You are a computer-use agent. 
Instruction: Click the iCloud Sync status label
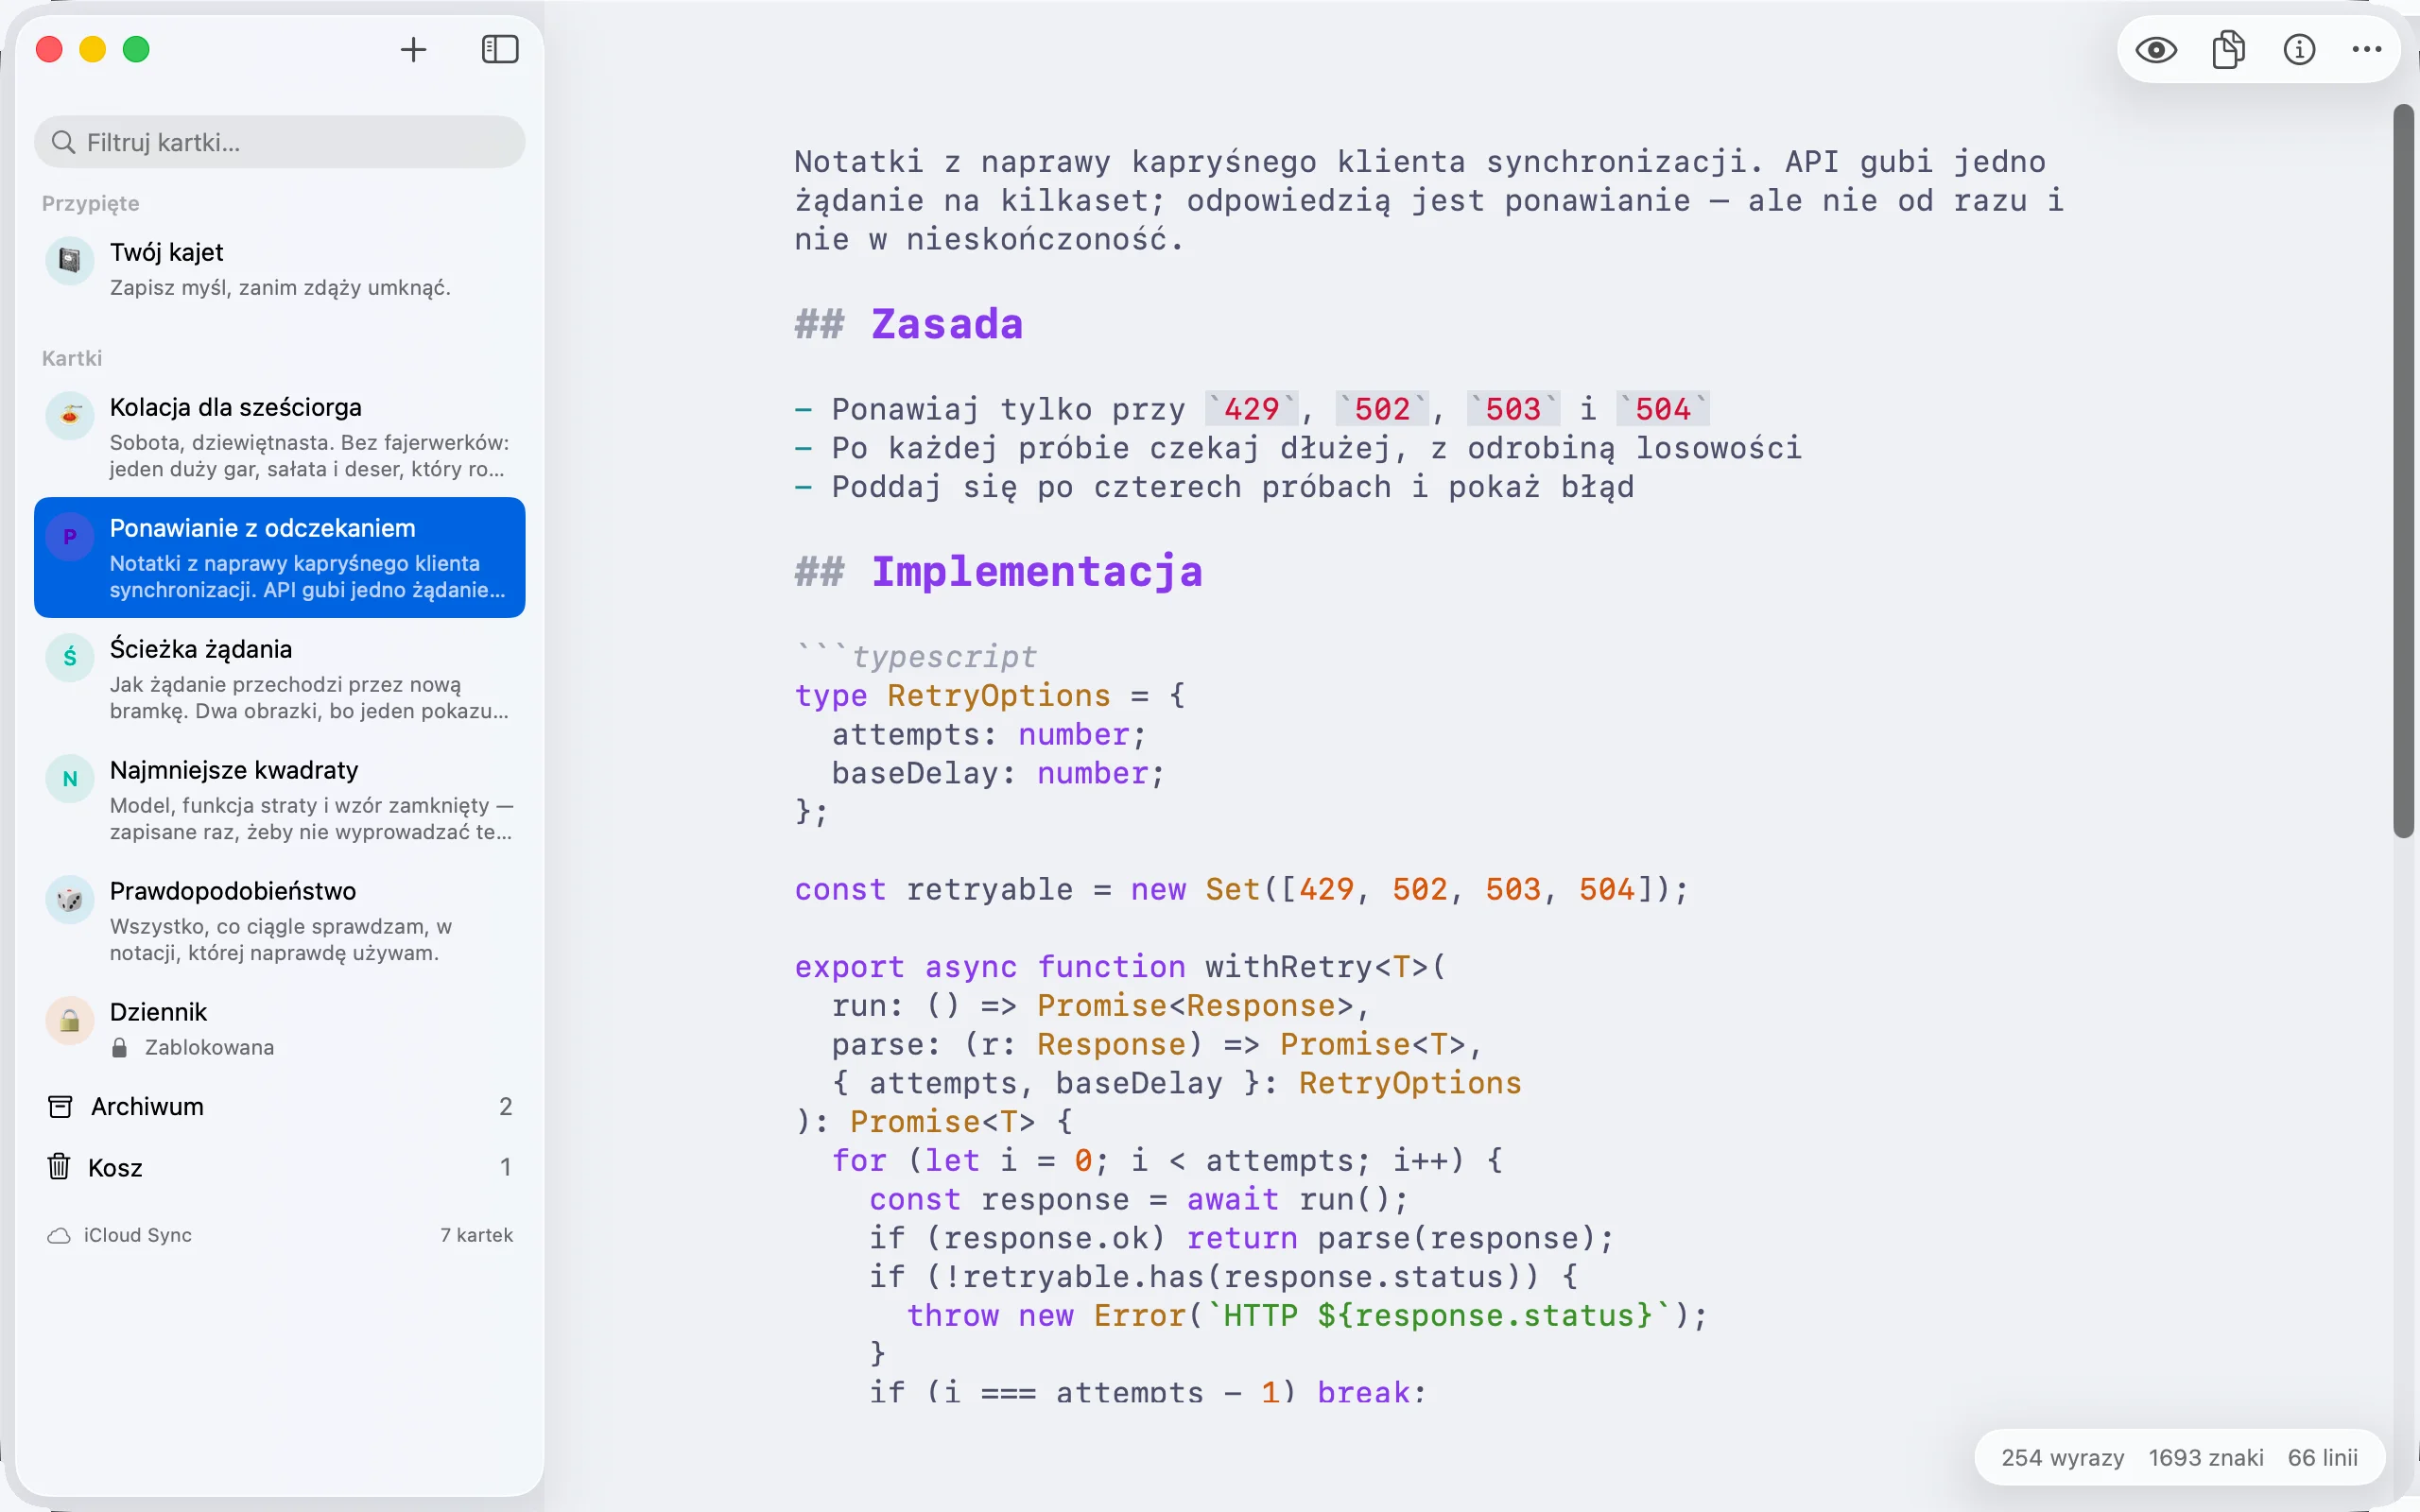click(138, 1235)
